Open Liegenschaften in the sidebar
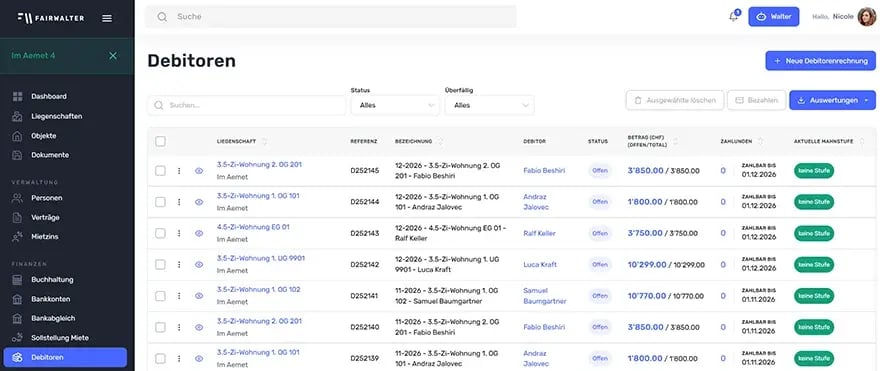 coord(57,116)
